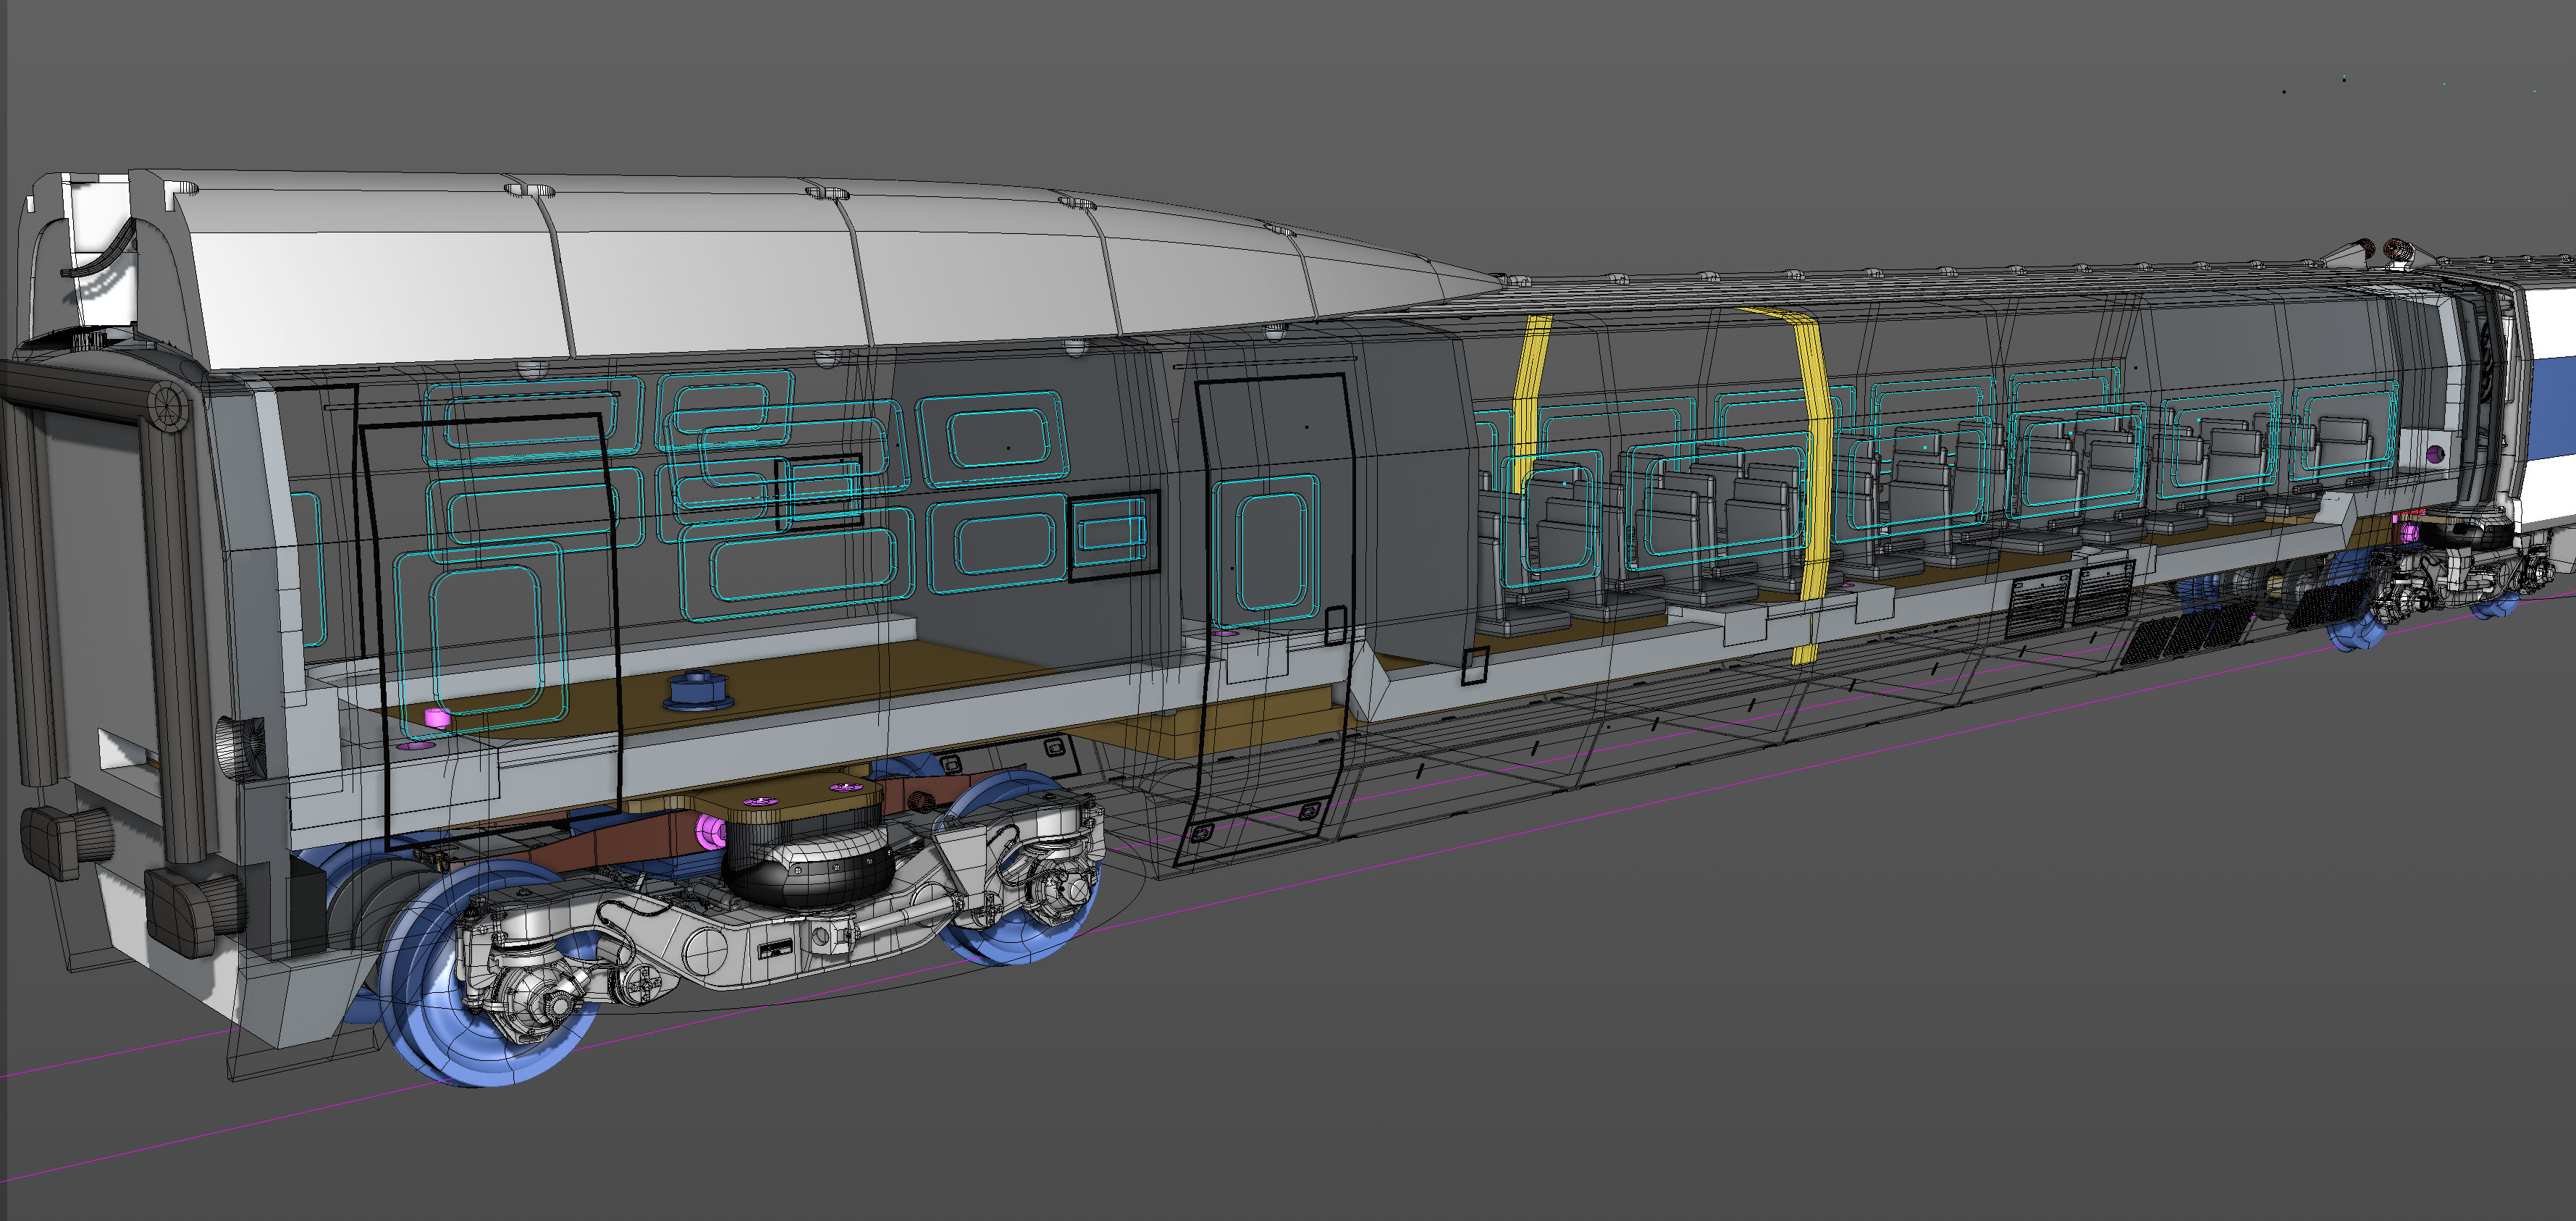Viewport: 2576px width, 1221px height.
Task: Select the left underfloor louvre grille
Action: 2037,605
